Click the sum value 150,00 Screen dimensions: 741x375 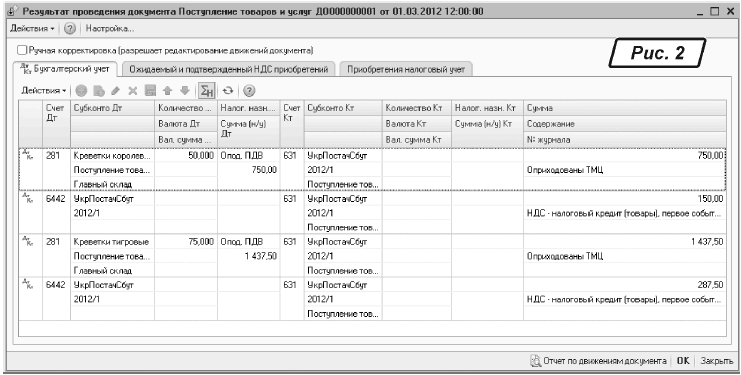(710, 198)
